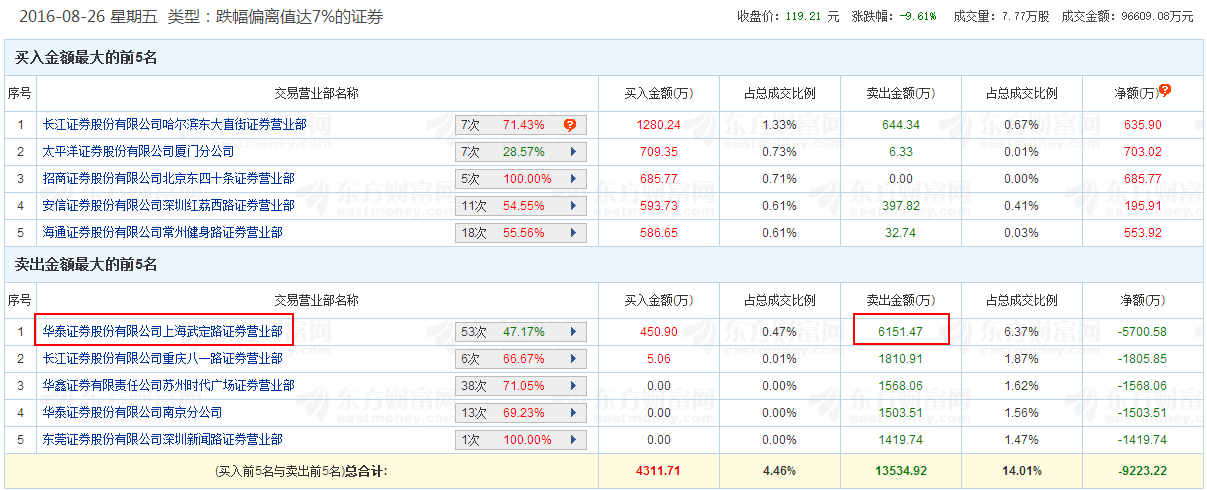Open 华泰证券上海武定路证券营业部 link
This screenshot has height=490, width=1207.
162,331
